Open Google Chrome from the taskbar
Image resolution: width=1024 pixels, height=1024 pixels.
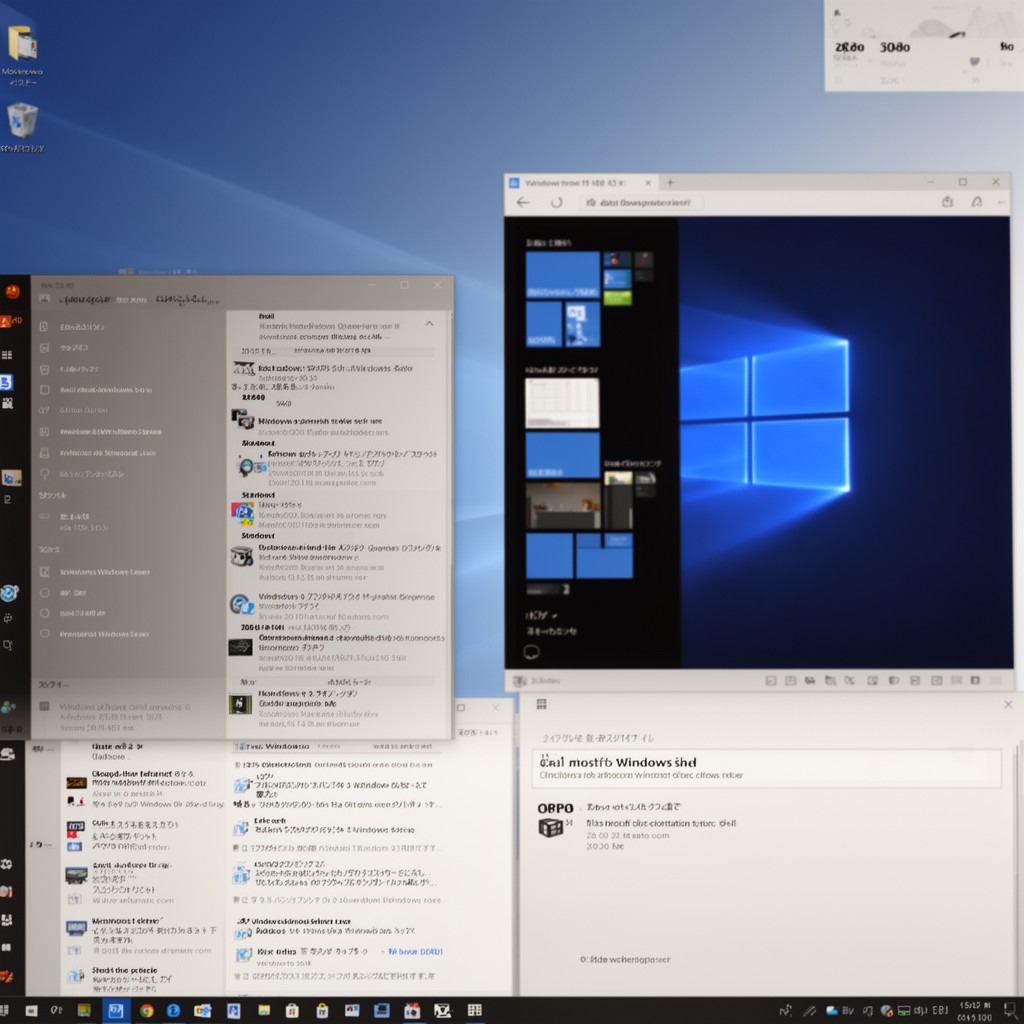point(146,1010)
